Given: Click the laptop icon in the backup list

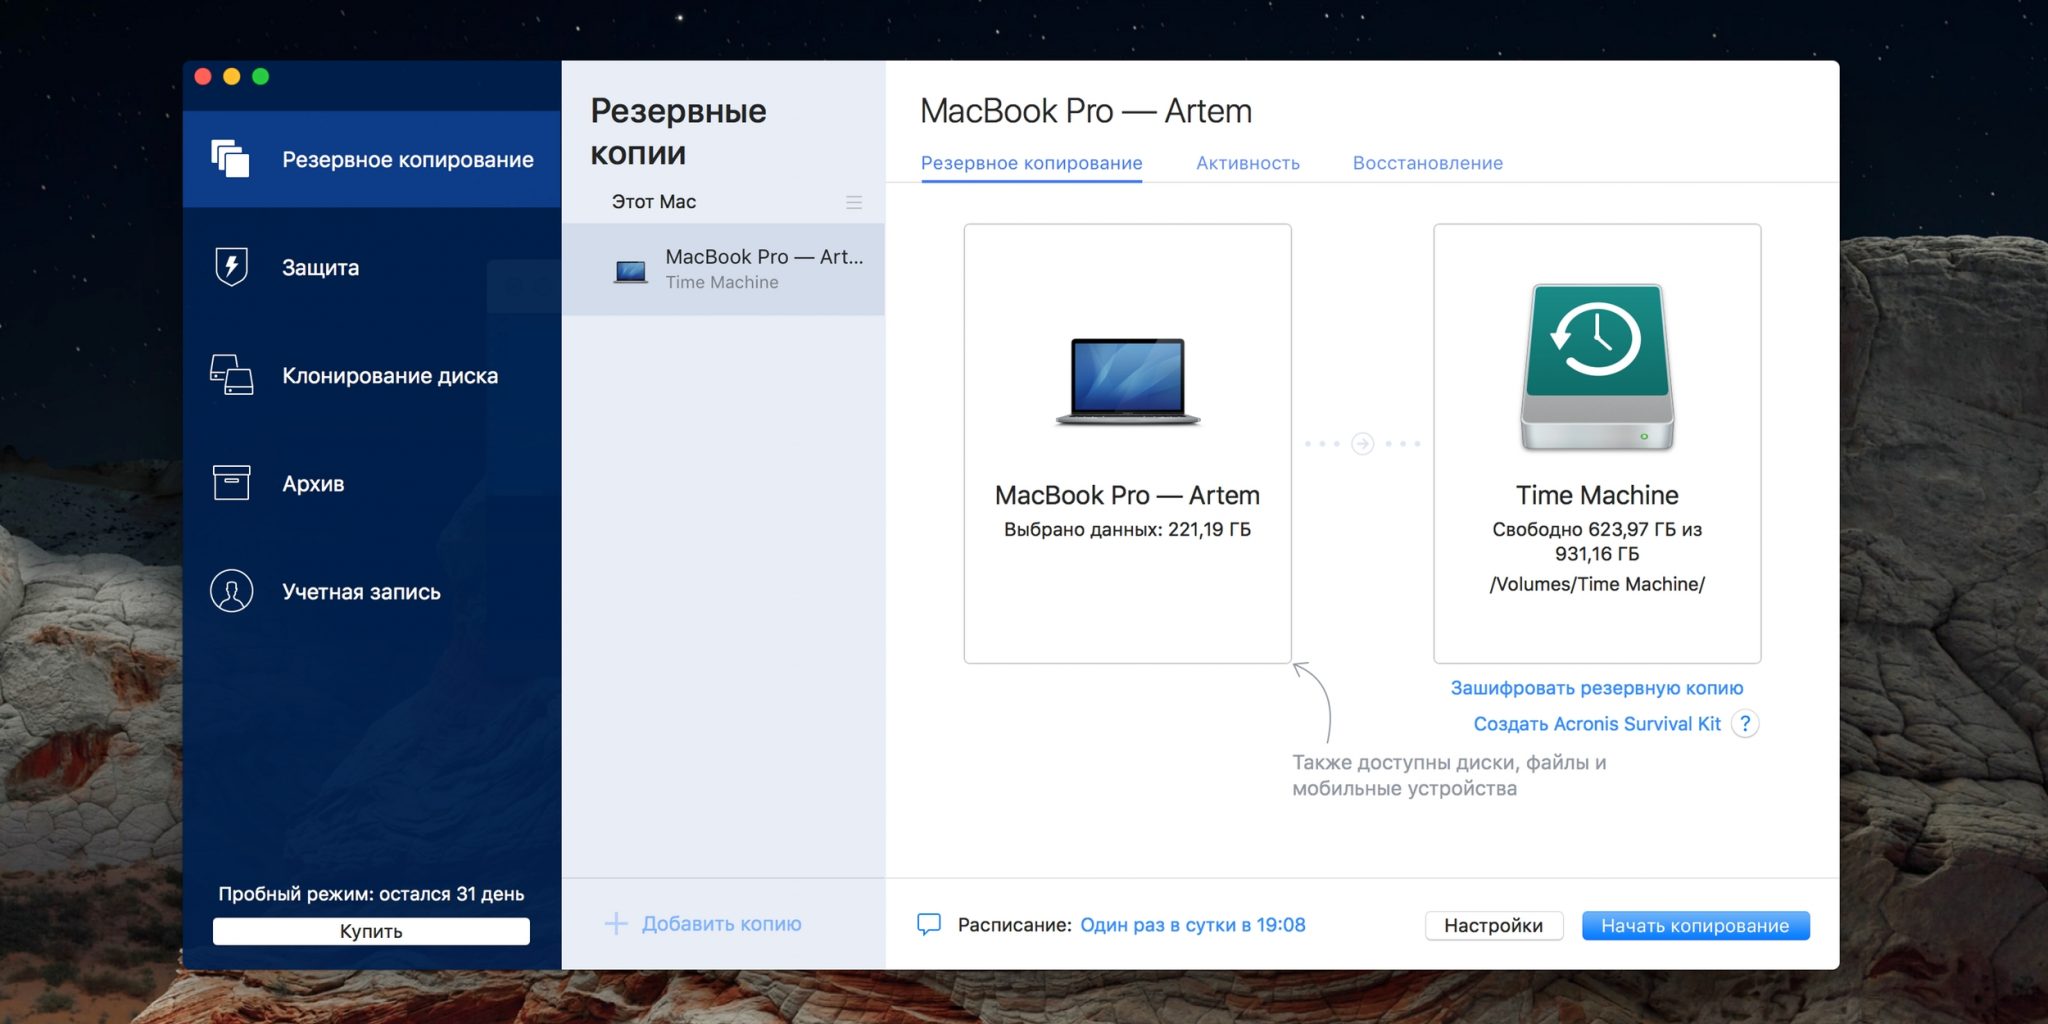Looking at the screenshot, I should click(x=630, y=270).
